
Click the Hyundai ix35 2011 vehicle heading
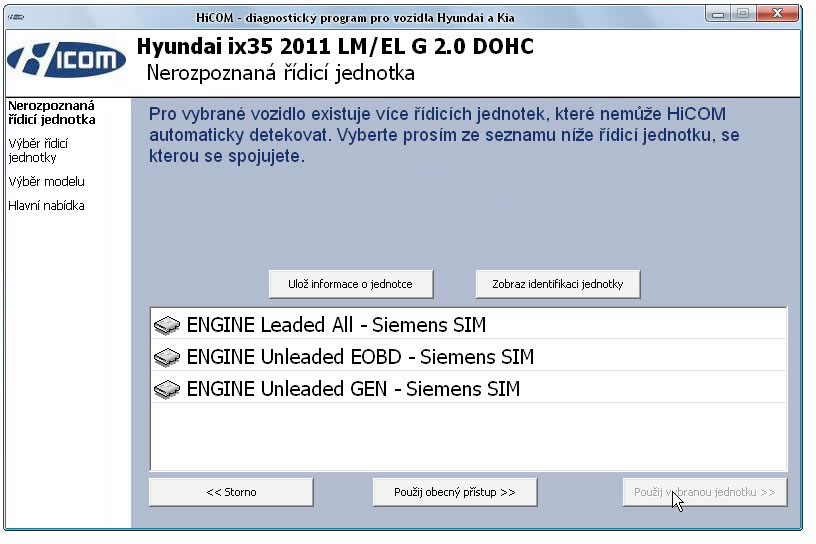335,46
